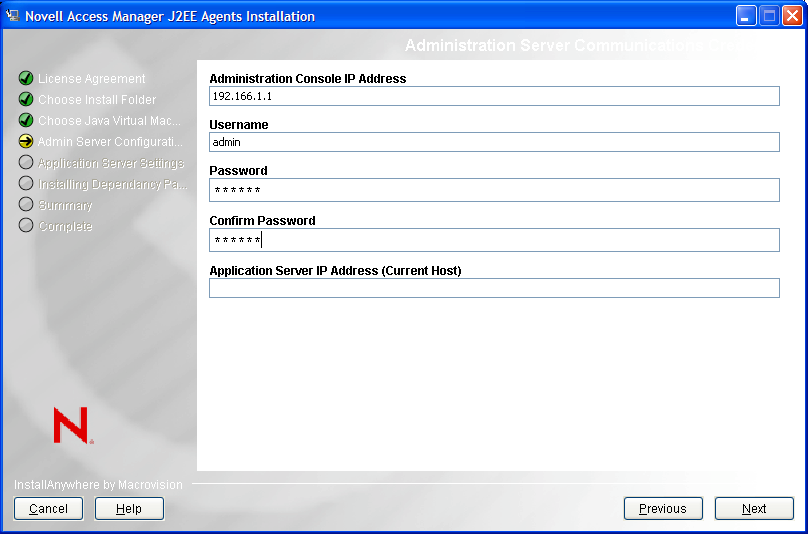The image size is (808, 534).
Task: Click the Complete step label
Action: point(65,226)
